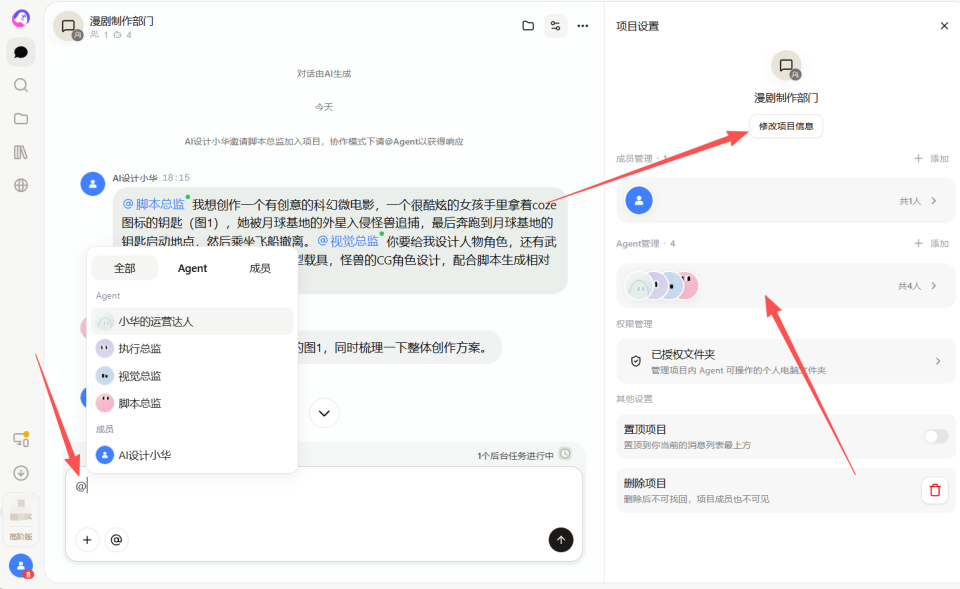This screenshot has width=960, height=589.
Task: Click the 对话由AI生成 notice text
Action: pos(324,73)
